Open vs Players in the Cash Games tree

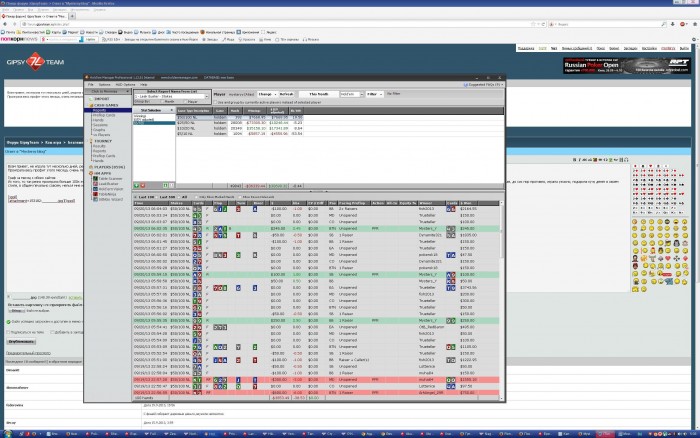[x=101, y=135]
